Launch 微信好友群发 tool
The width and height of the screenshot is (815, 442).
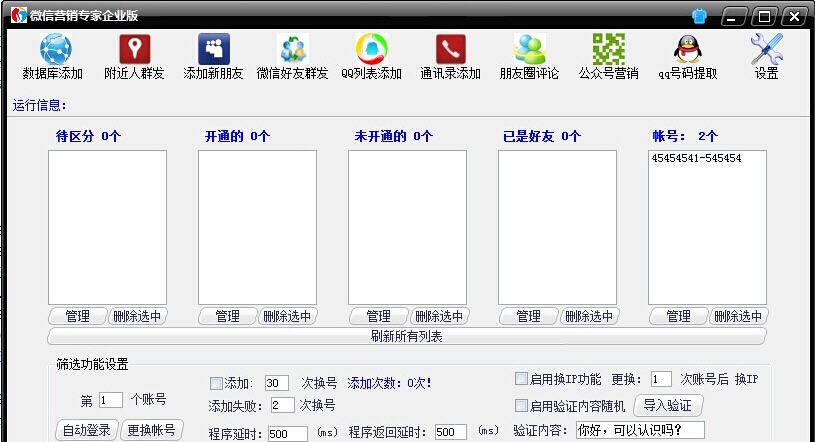coord(293,49)
